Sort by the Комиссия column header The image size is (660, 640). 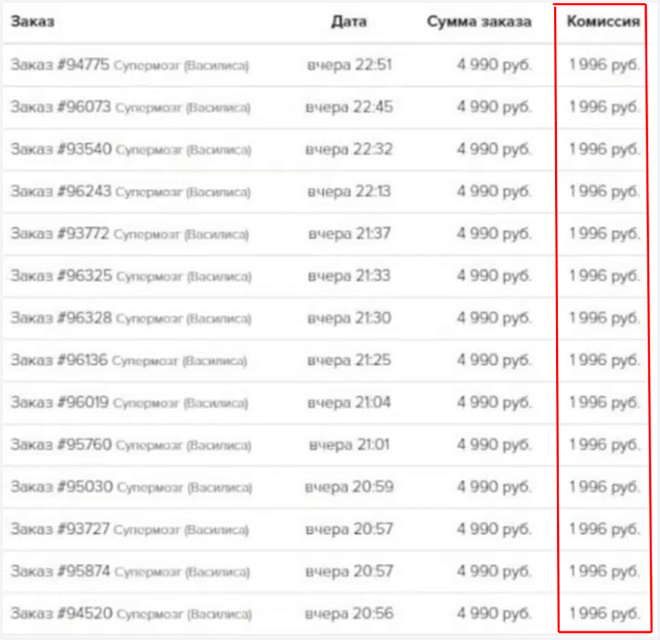coord(603,21)
